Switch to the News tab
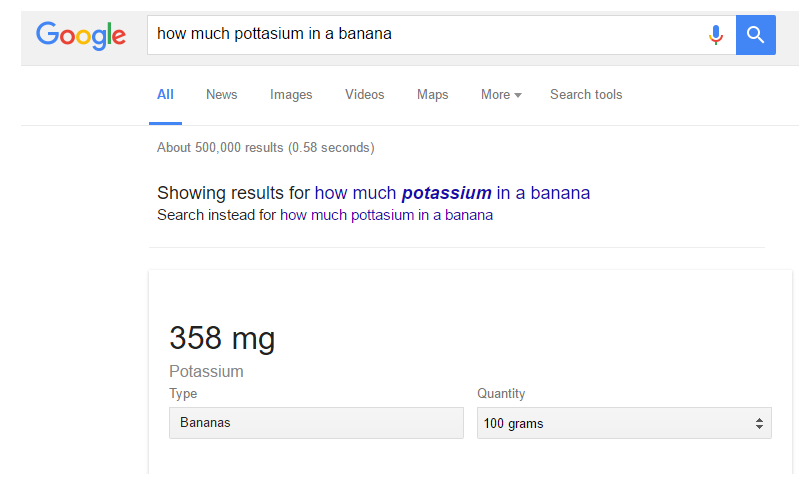The image size is (810, 479). click(222, 95)
